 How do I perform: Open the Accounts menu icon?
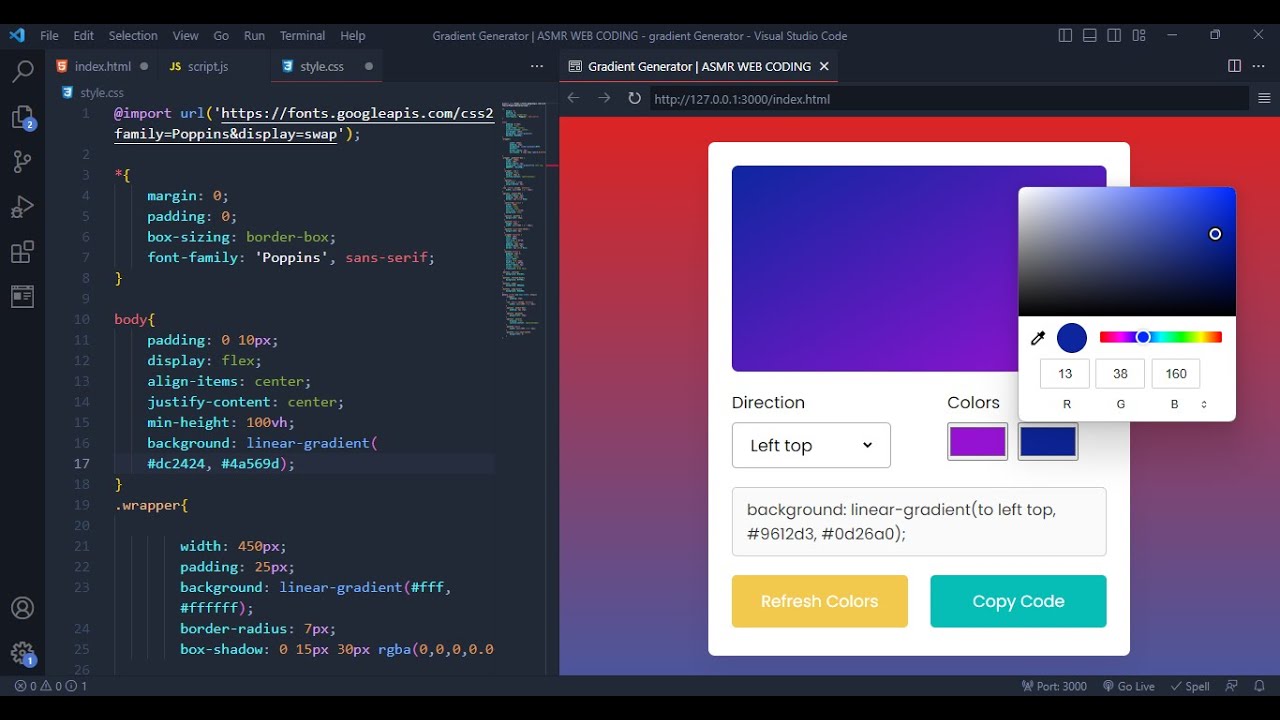[22, 608]
